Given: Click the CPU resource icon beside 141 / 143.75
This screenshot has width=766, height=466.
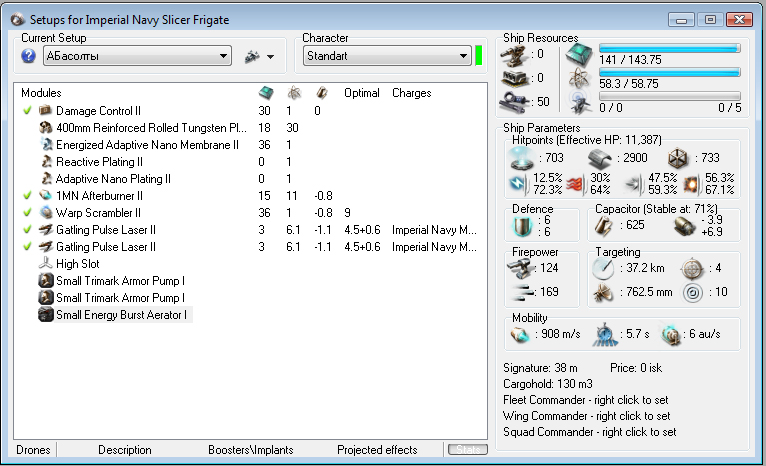Looking at the screenshot, I should [x=579, y=54].
